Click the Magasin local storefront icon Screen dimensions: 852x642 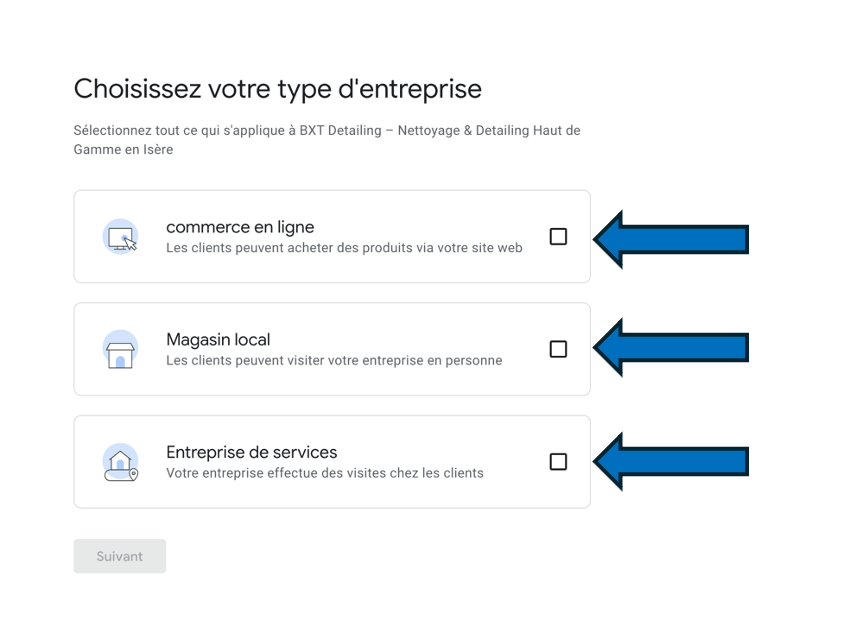(121, 348)
